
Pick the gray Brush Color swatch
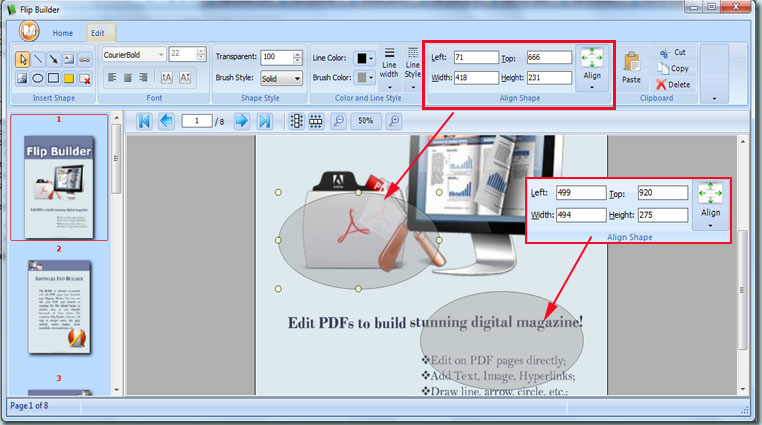click(362, 78)
